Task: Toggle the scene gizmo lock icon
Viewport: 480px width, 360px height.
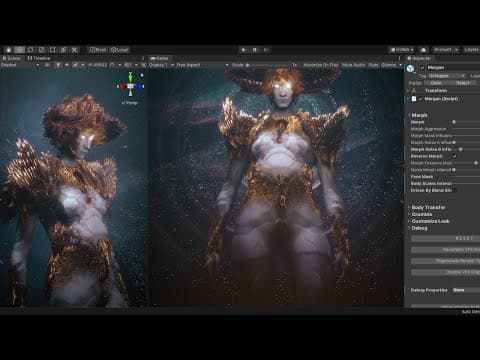Action: point(142,75)
